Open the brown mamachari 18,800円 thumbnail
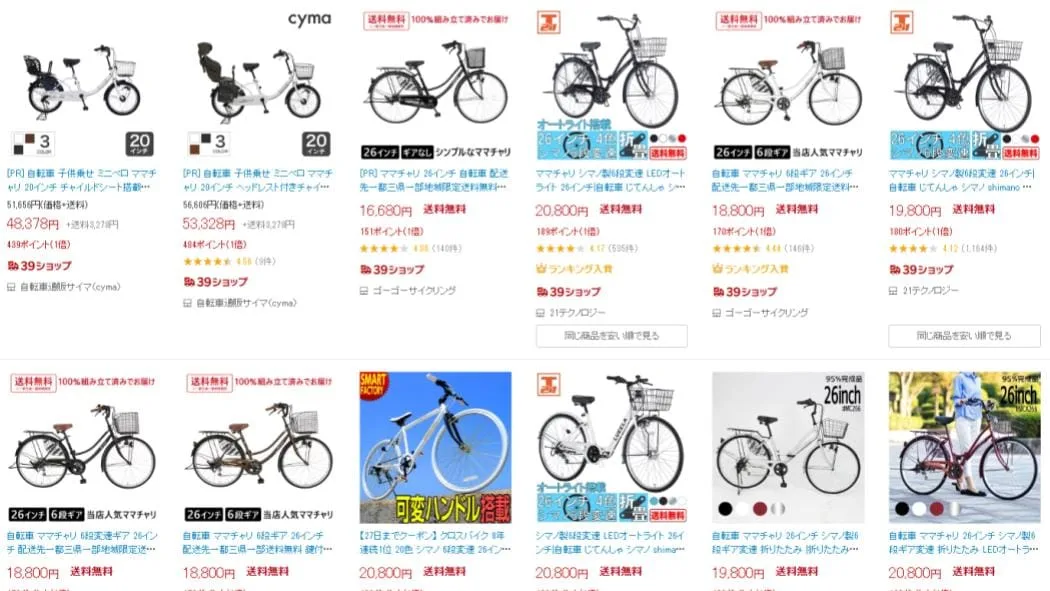Viewport: 1050px width, 591px height. 258,447
